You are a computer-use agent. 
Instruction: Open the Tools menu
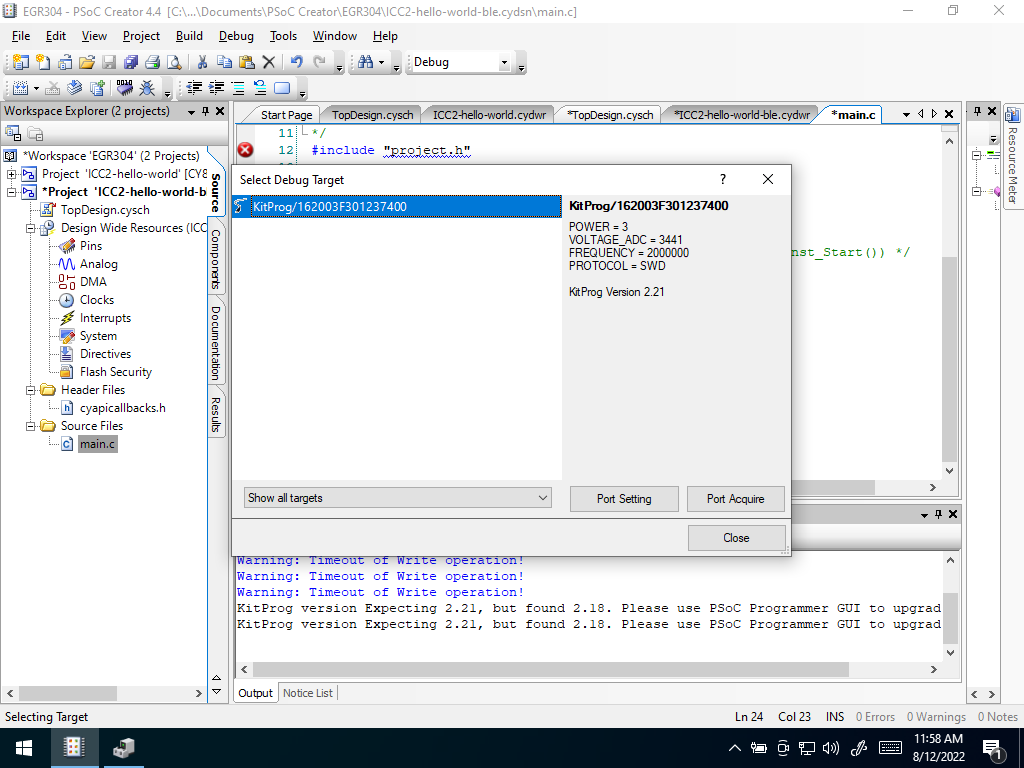(x=283, y=36)
